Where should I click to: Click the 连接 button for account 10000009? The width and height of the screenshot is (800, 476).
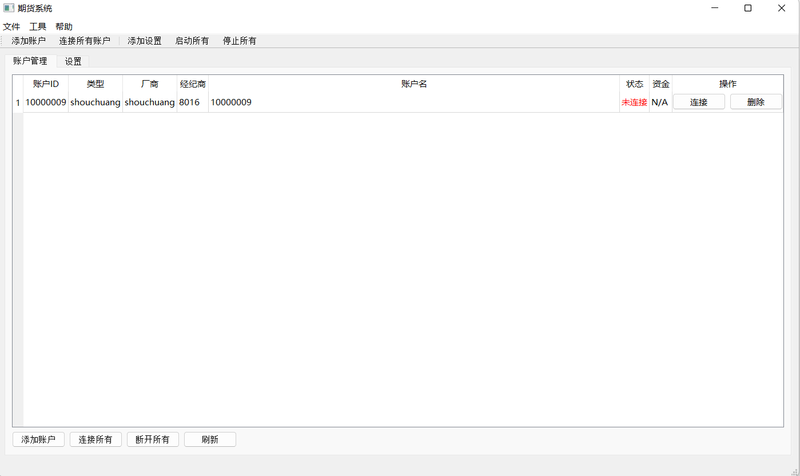click(x=698, y=102)
